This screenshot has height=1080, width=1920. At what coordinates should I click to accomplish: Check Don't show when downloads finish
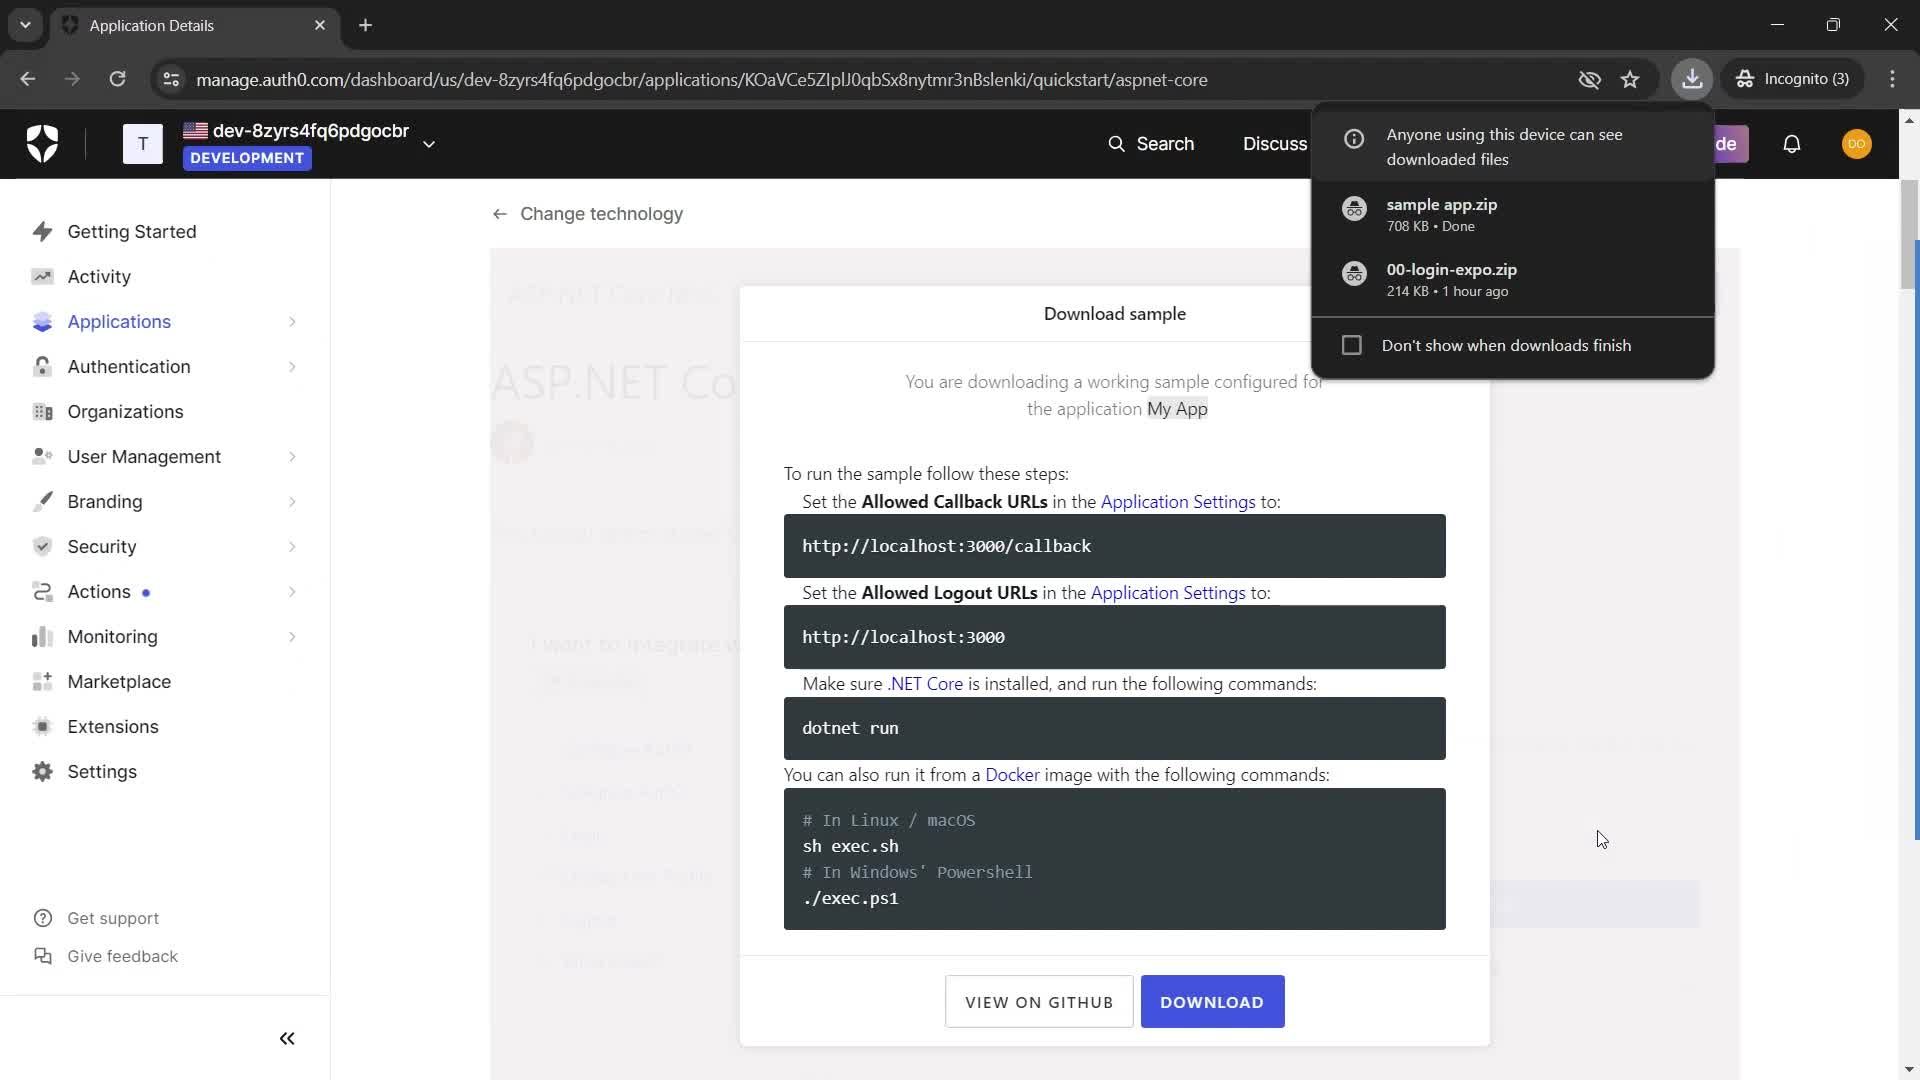[1352, 345]
